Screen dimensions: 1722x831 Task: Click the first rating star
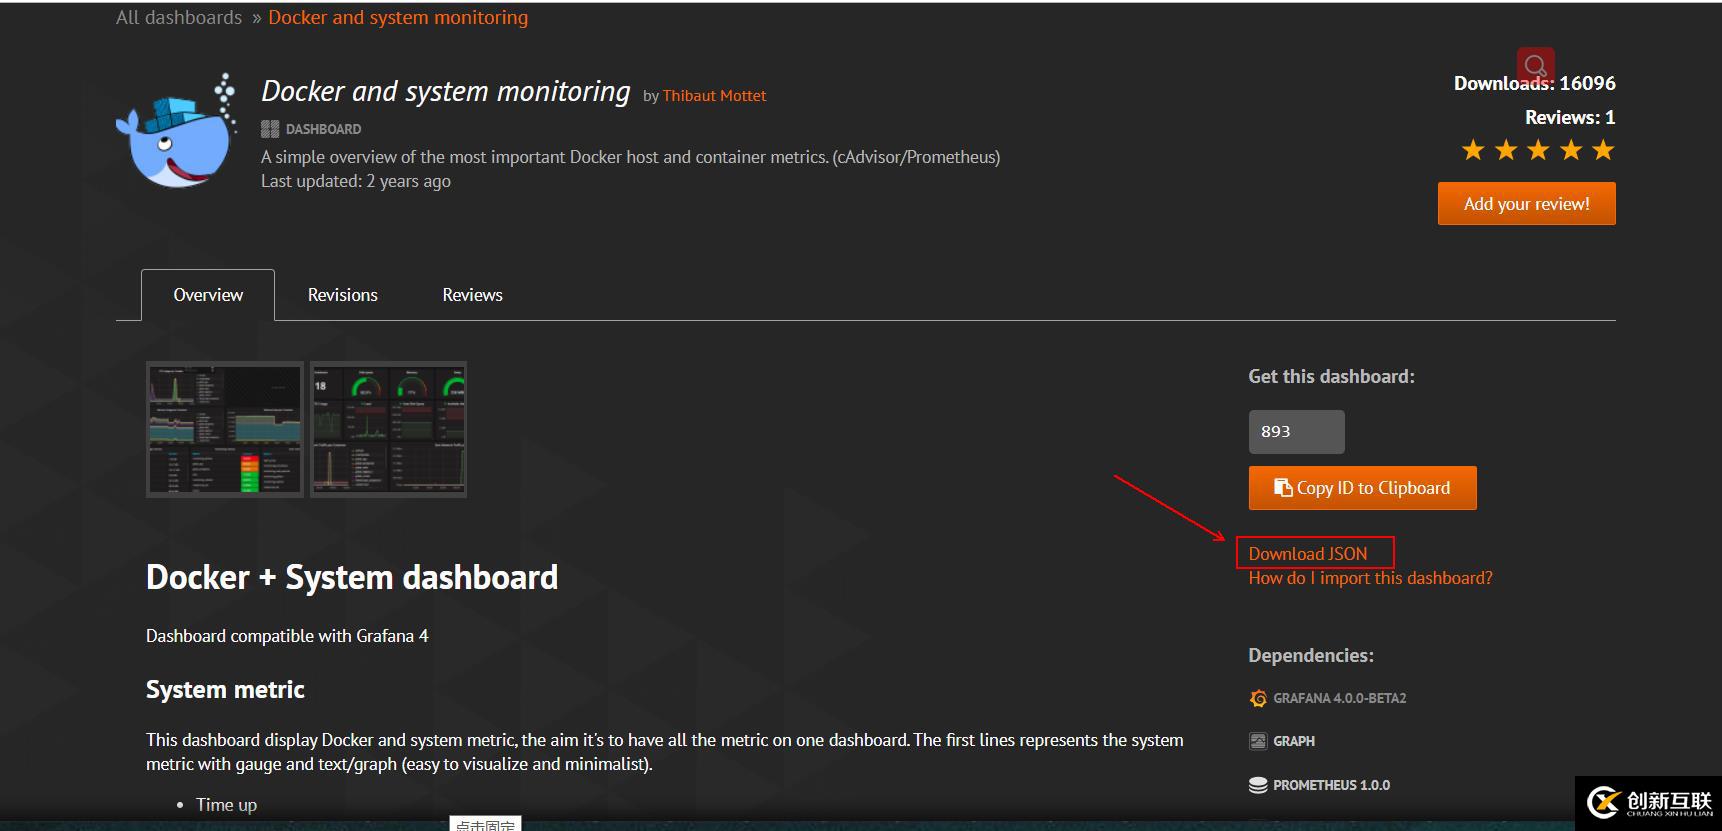[x=1473, y=150]
